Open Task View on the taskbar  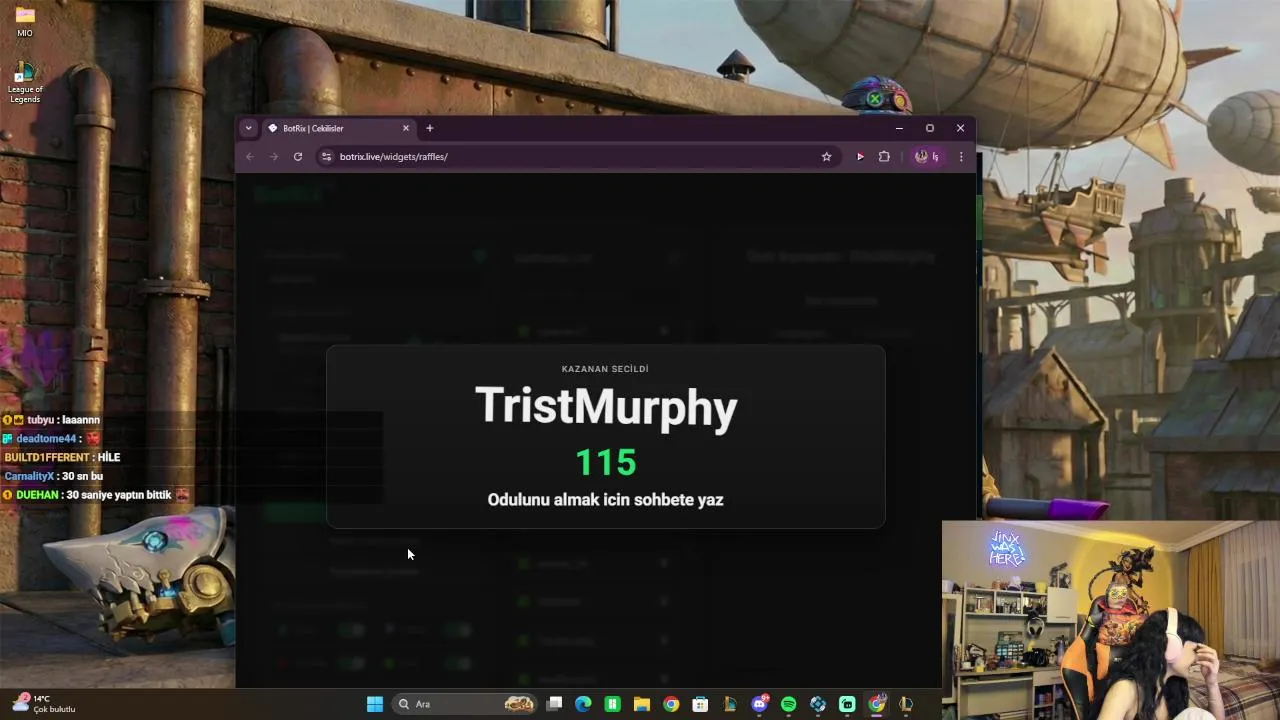[555, 704]
